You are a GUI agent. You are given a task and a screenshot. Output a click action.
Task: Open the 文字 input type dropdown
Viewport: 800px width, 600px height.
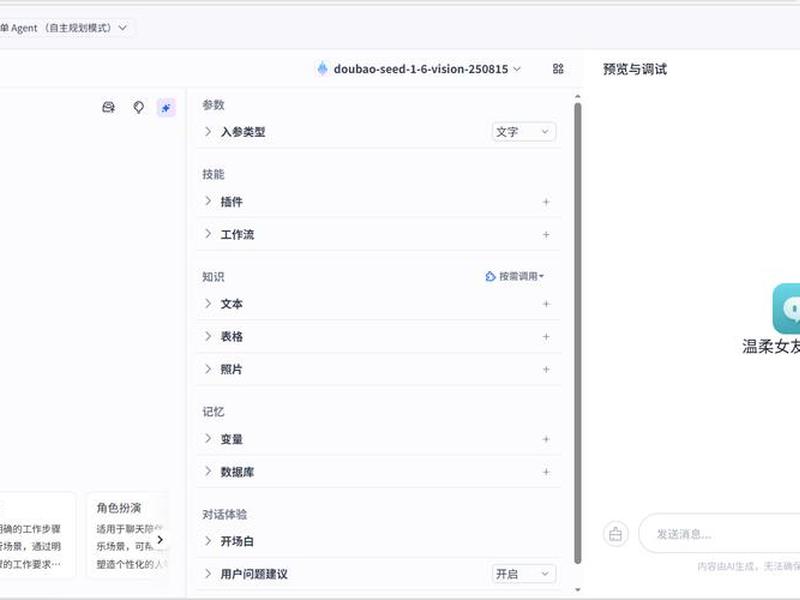(523, 132)
